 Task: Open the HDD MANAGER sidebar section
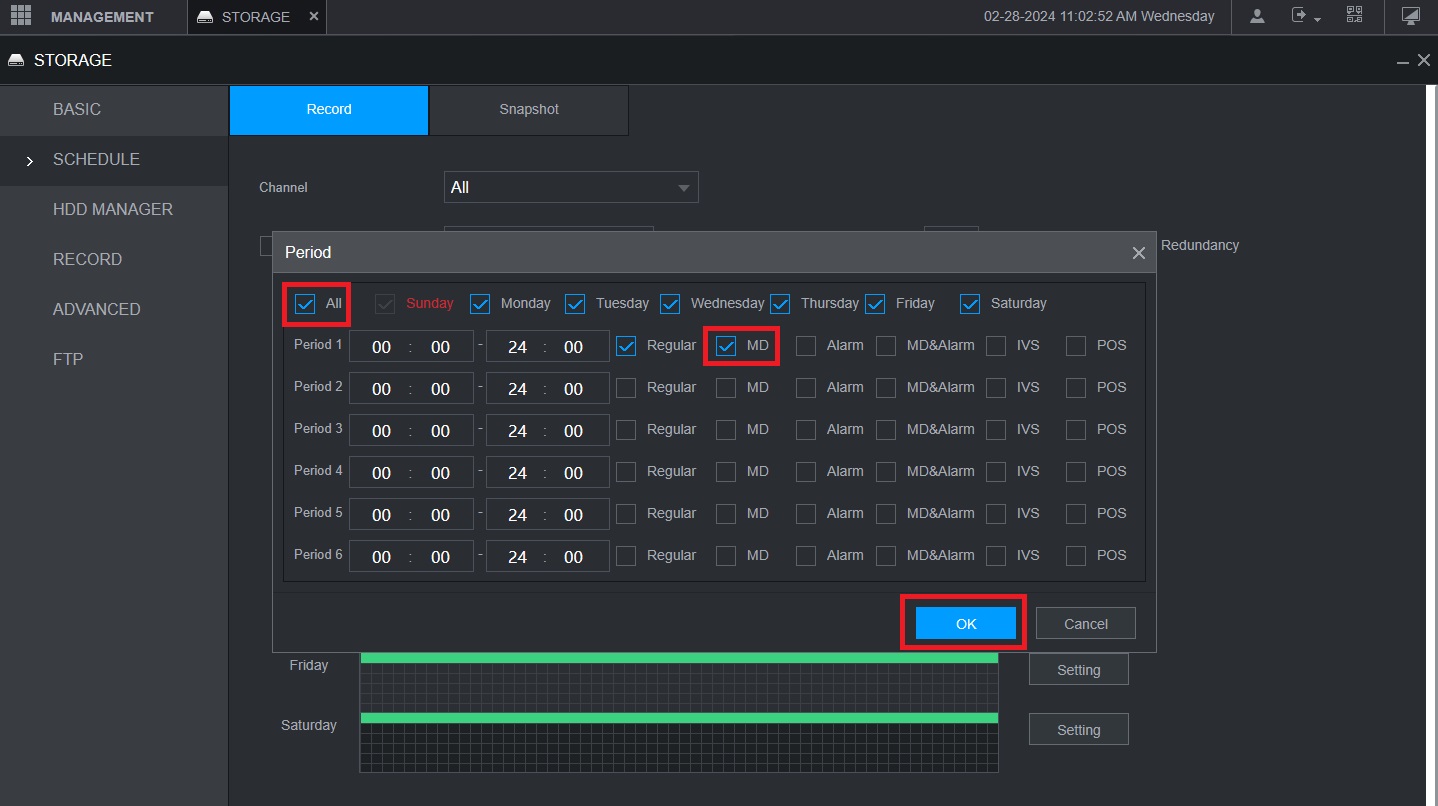[114, 210]
